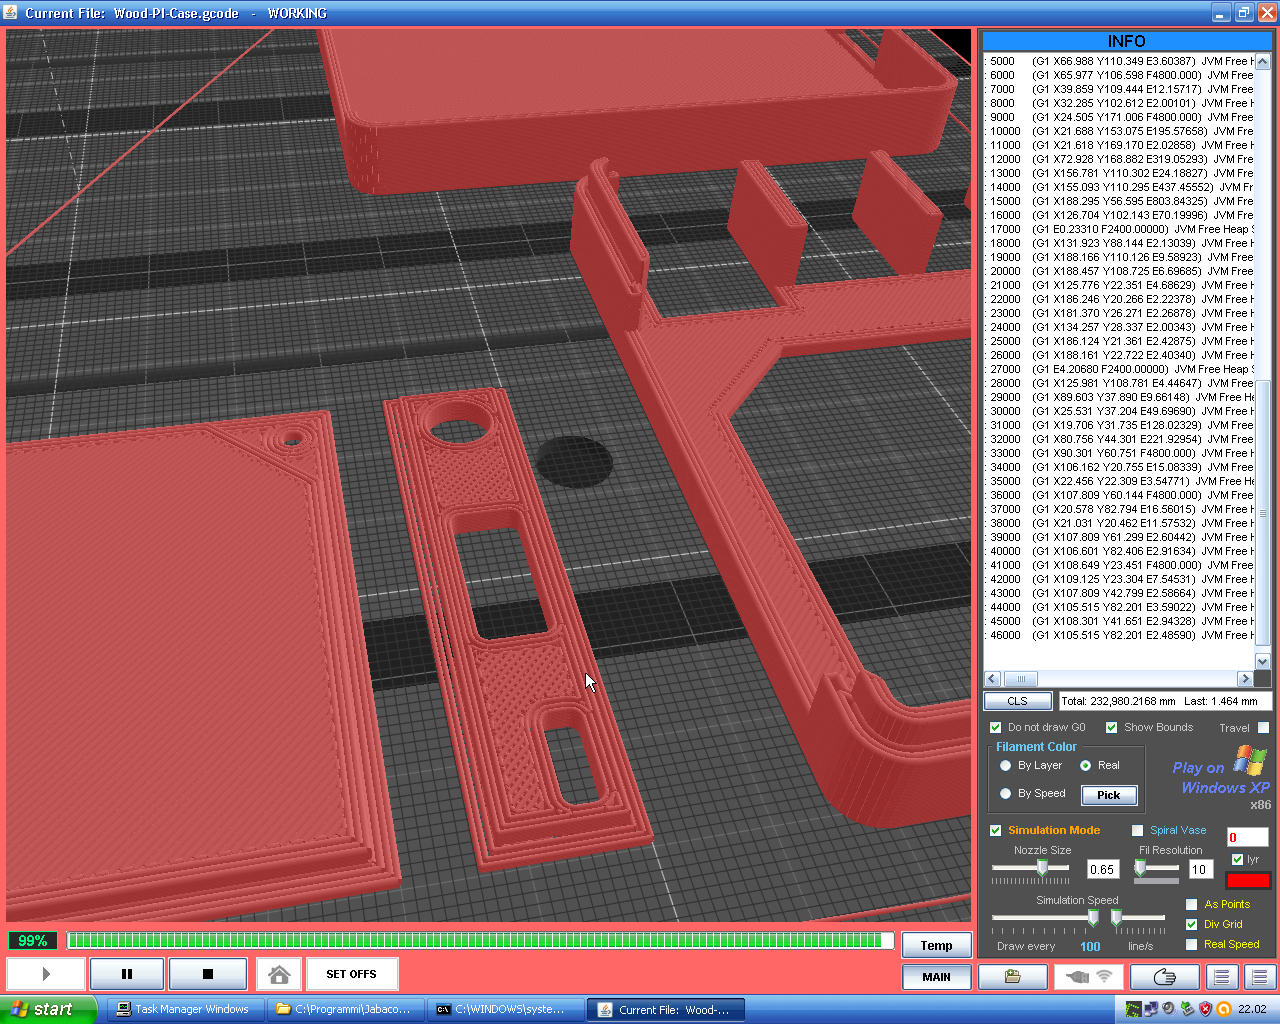Click the Safely Remove Hardware tray icon
The width and height of the screenshot is (1280, 1024).
coord(1187,1009)
